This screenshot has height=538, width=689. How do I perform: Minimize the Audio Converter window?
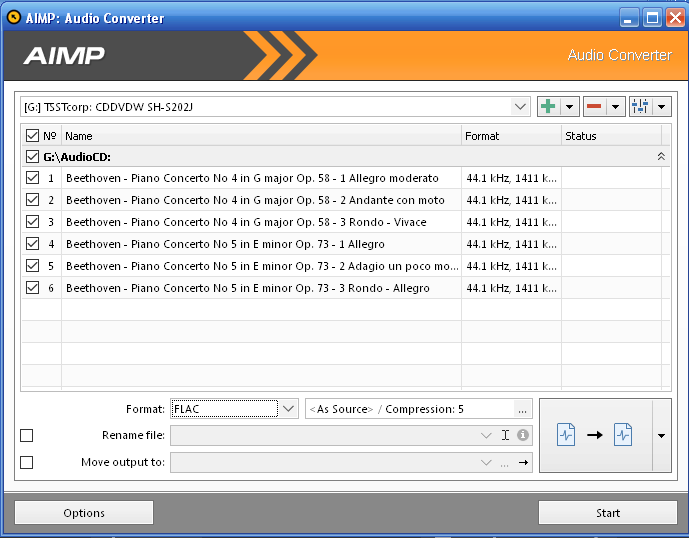(629, 18)
